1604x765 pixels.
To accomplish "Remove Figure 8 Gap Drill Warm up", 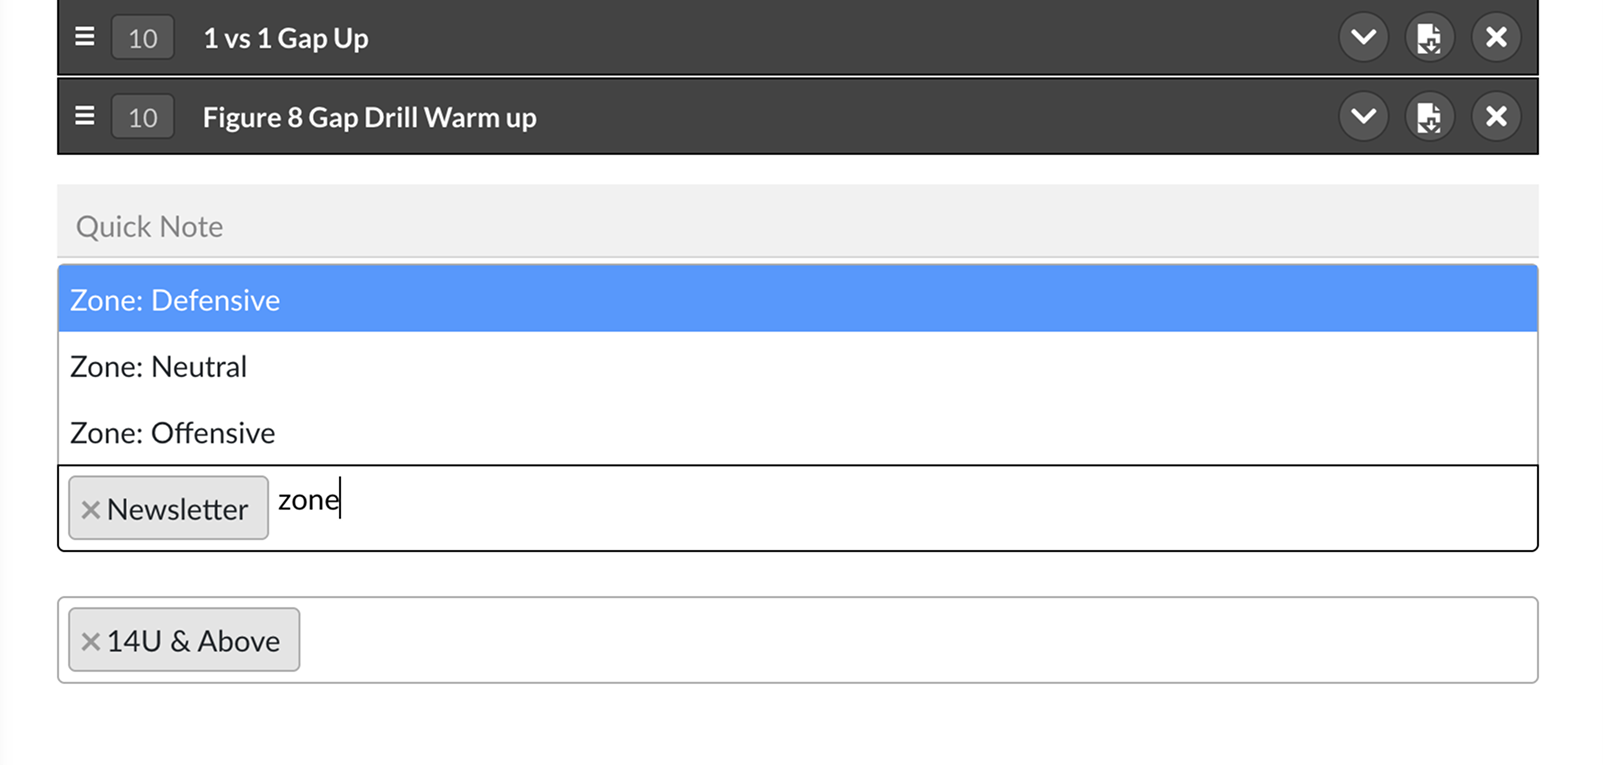I will [x=1496, y=117].
